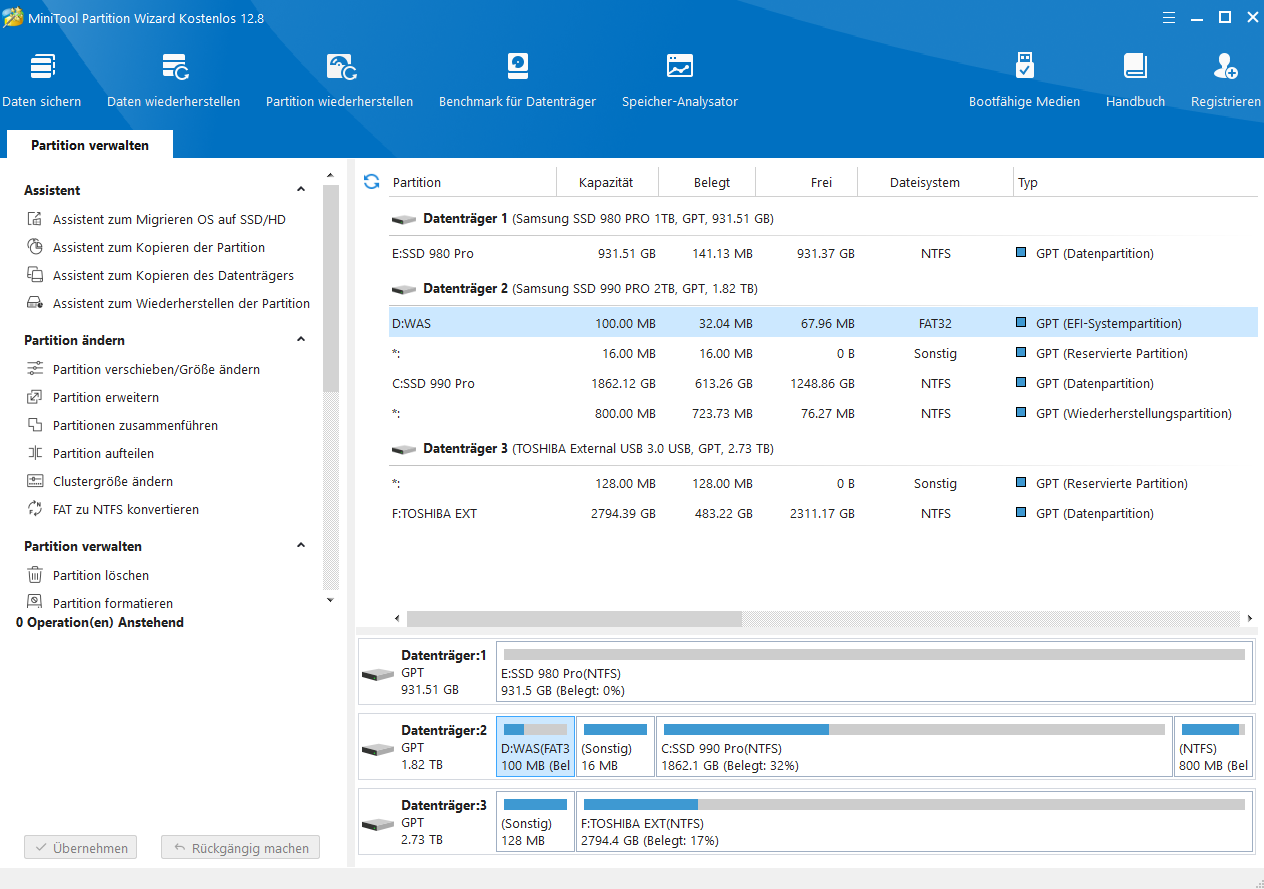Choose Partition aufteilen

[x=103, y=453]
